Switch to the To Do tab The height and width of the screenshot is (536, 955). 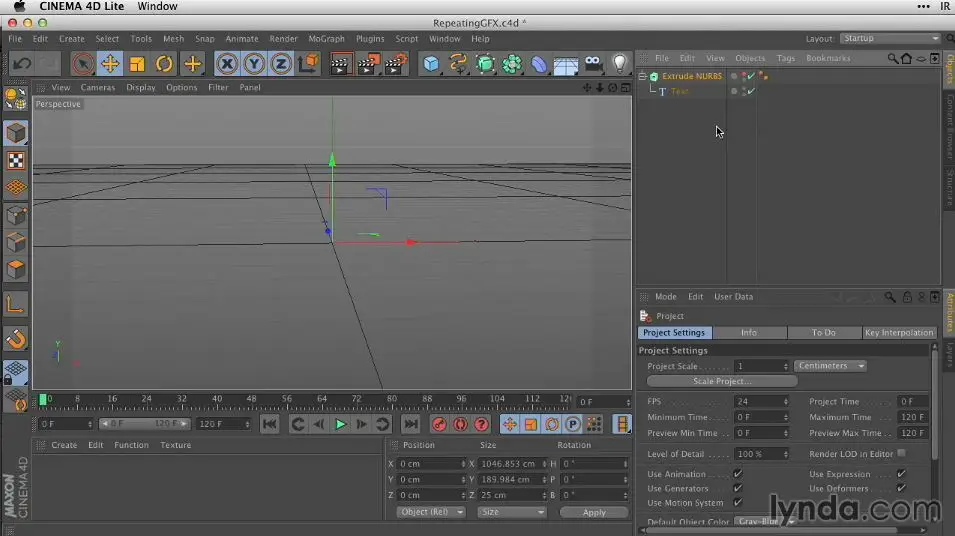823,333
